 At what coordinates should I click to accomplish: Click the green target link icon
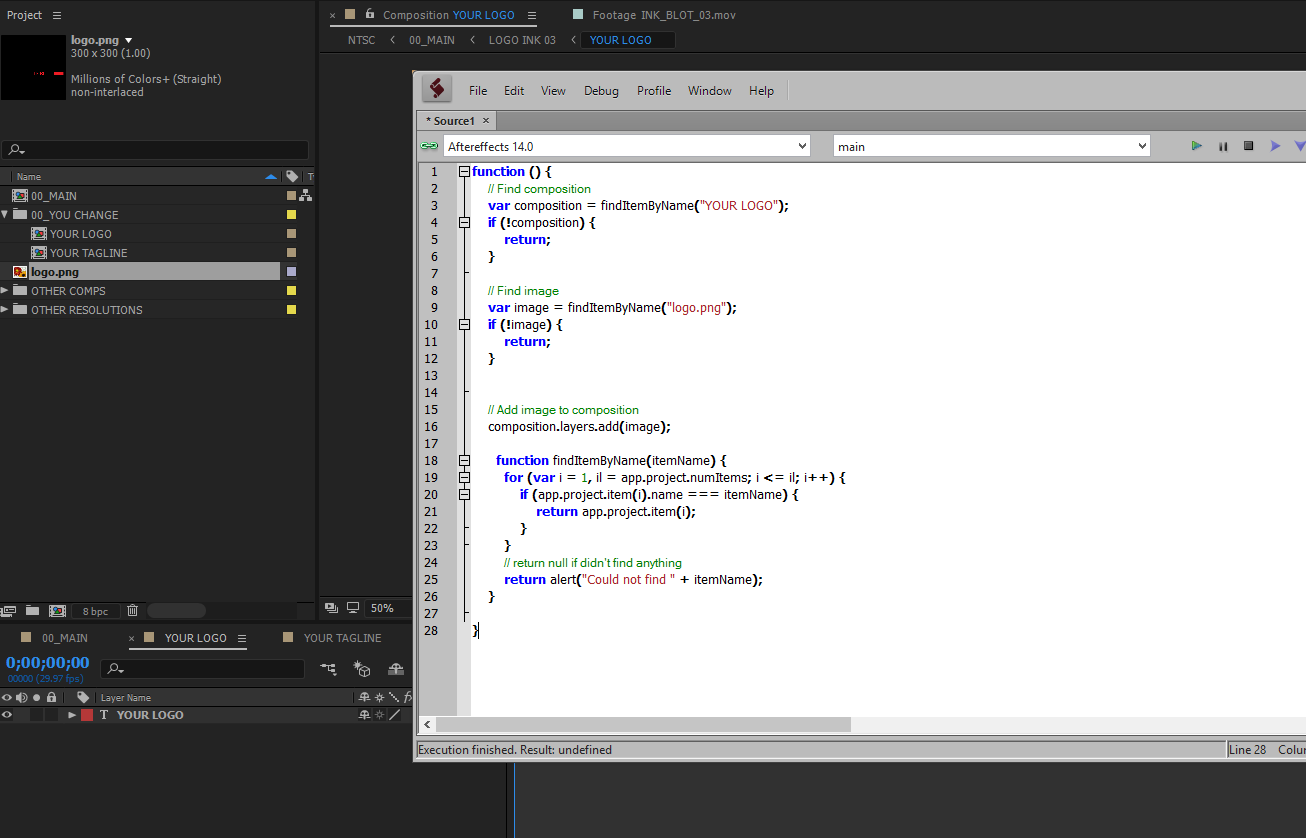point(429,146)
